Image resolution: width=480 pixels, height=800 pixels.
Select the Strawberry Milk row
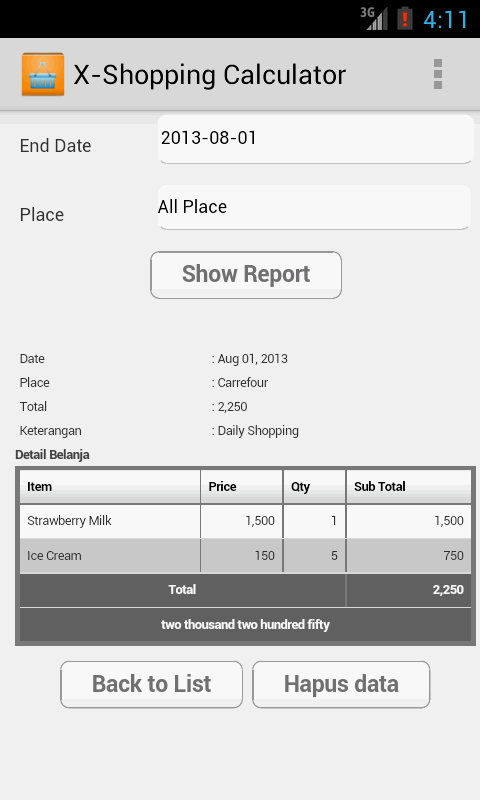245,521
